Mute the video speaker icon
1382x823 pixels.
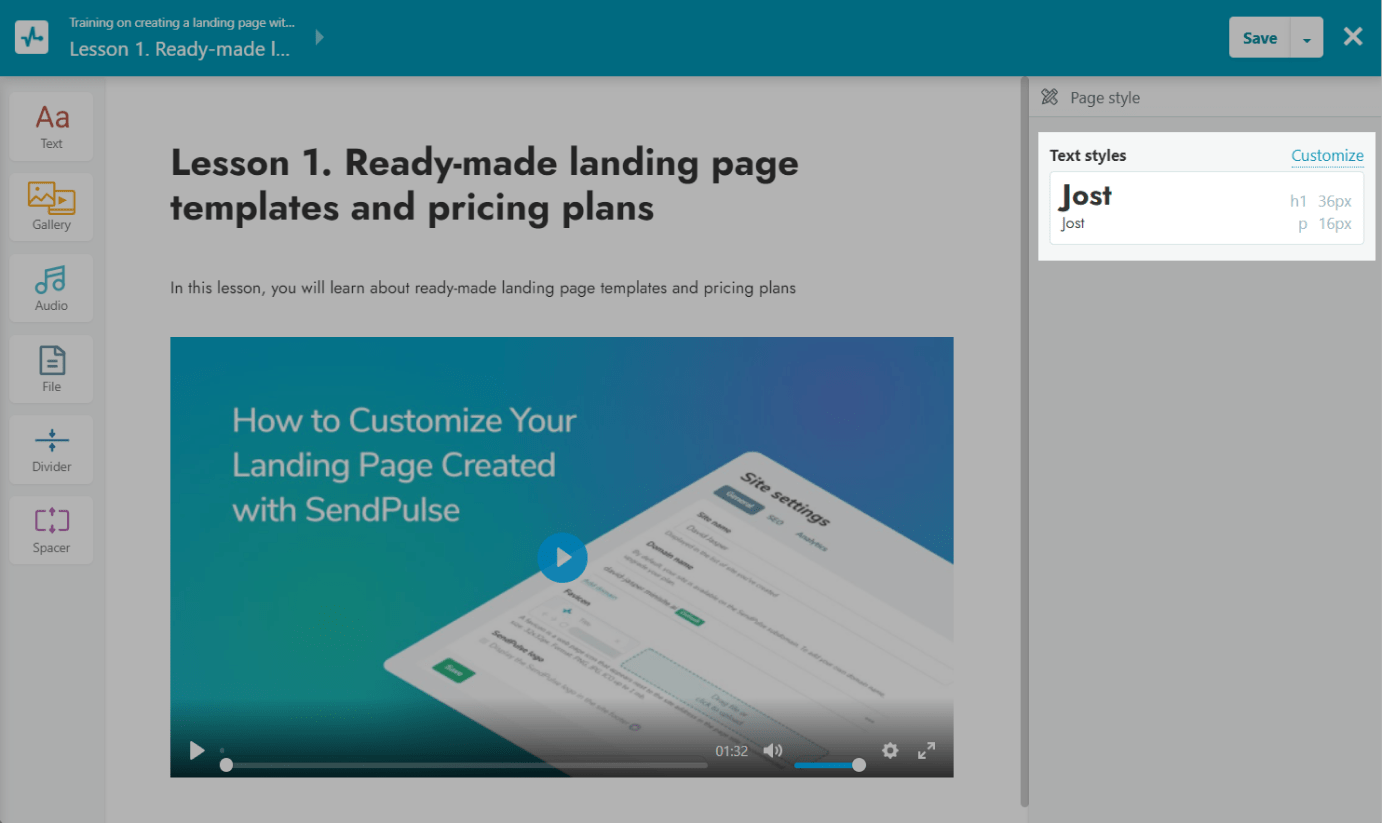772,750
